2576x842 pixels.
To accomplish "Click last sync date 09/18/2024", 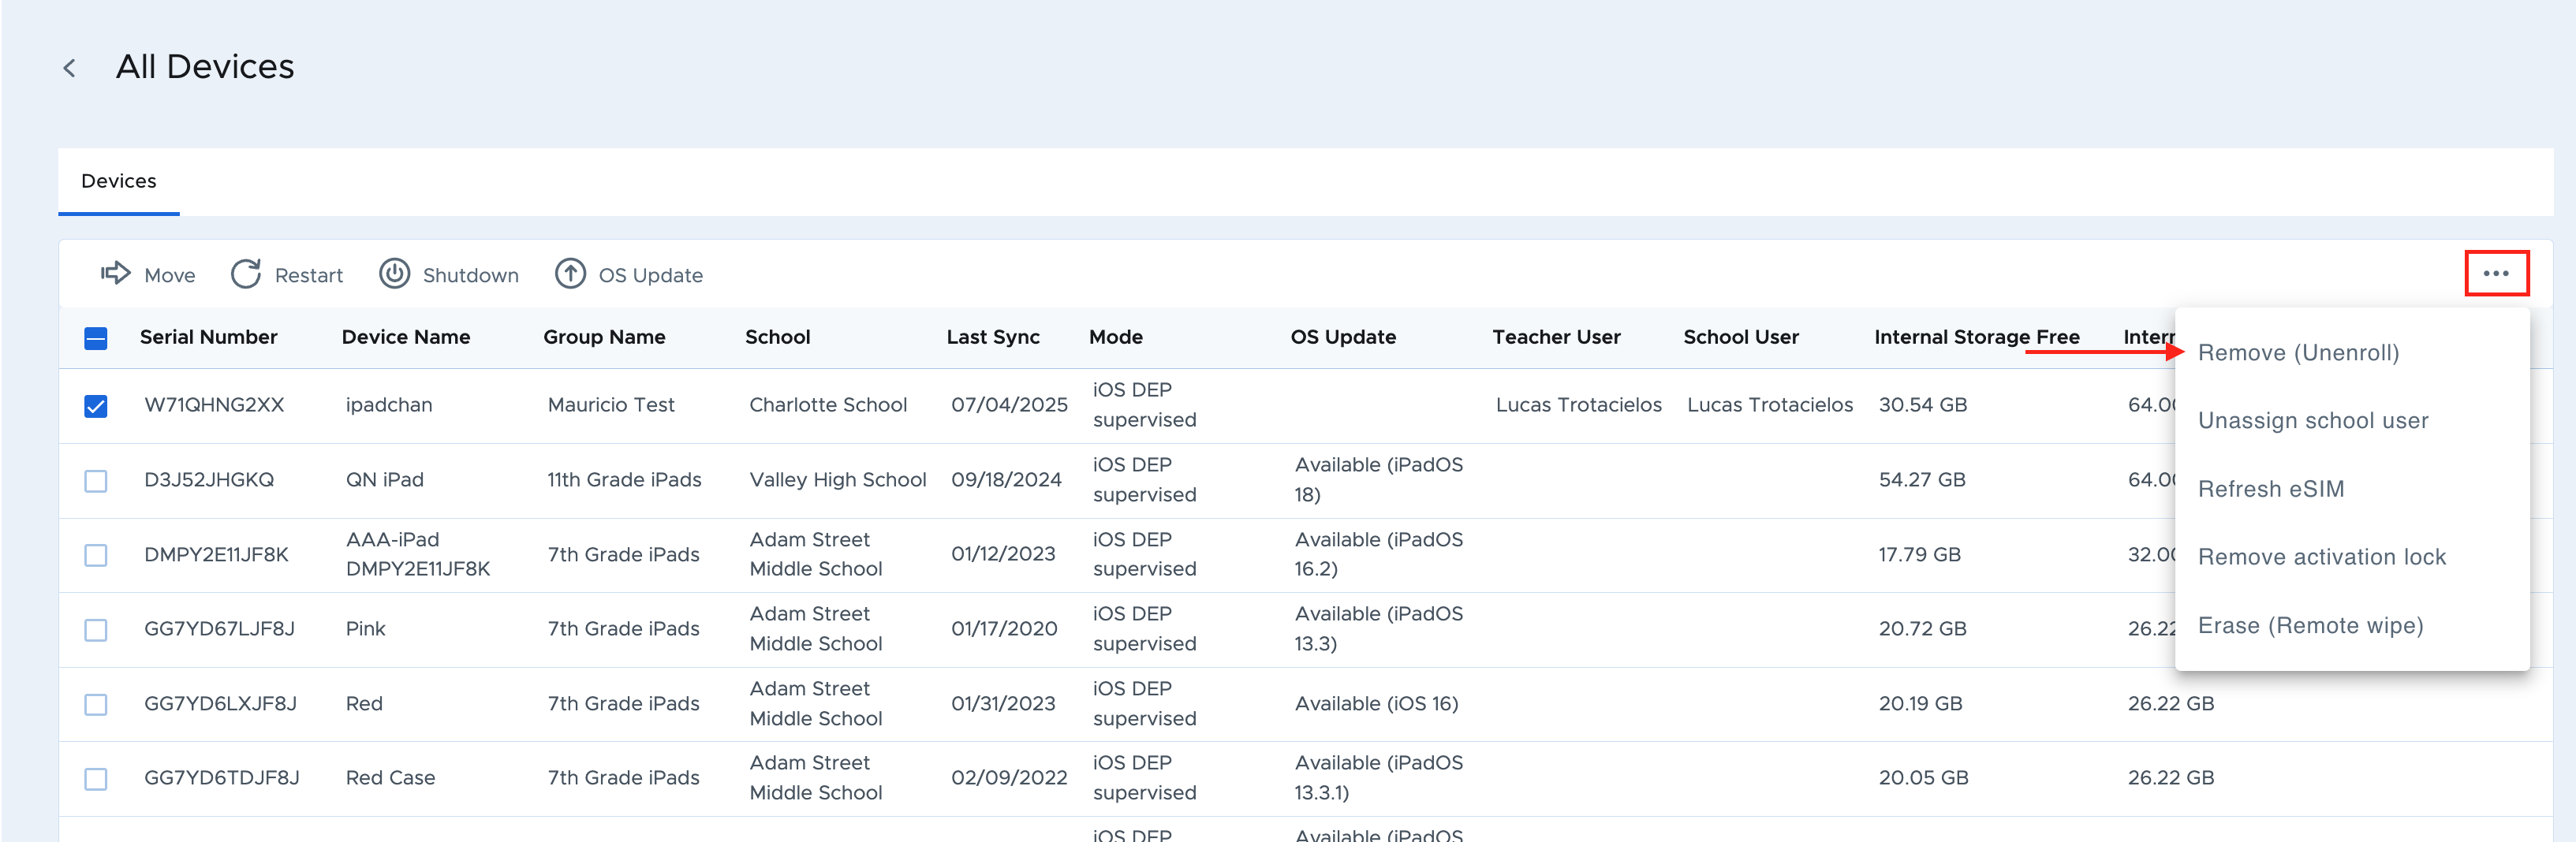I will tap(1006, 480).
